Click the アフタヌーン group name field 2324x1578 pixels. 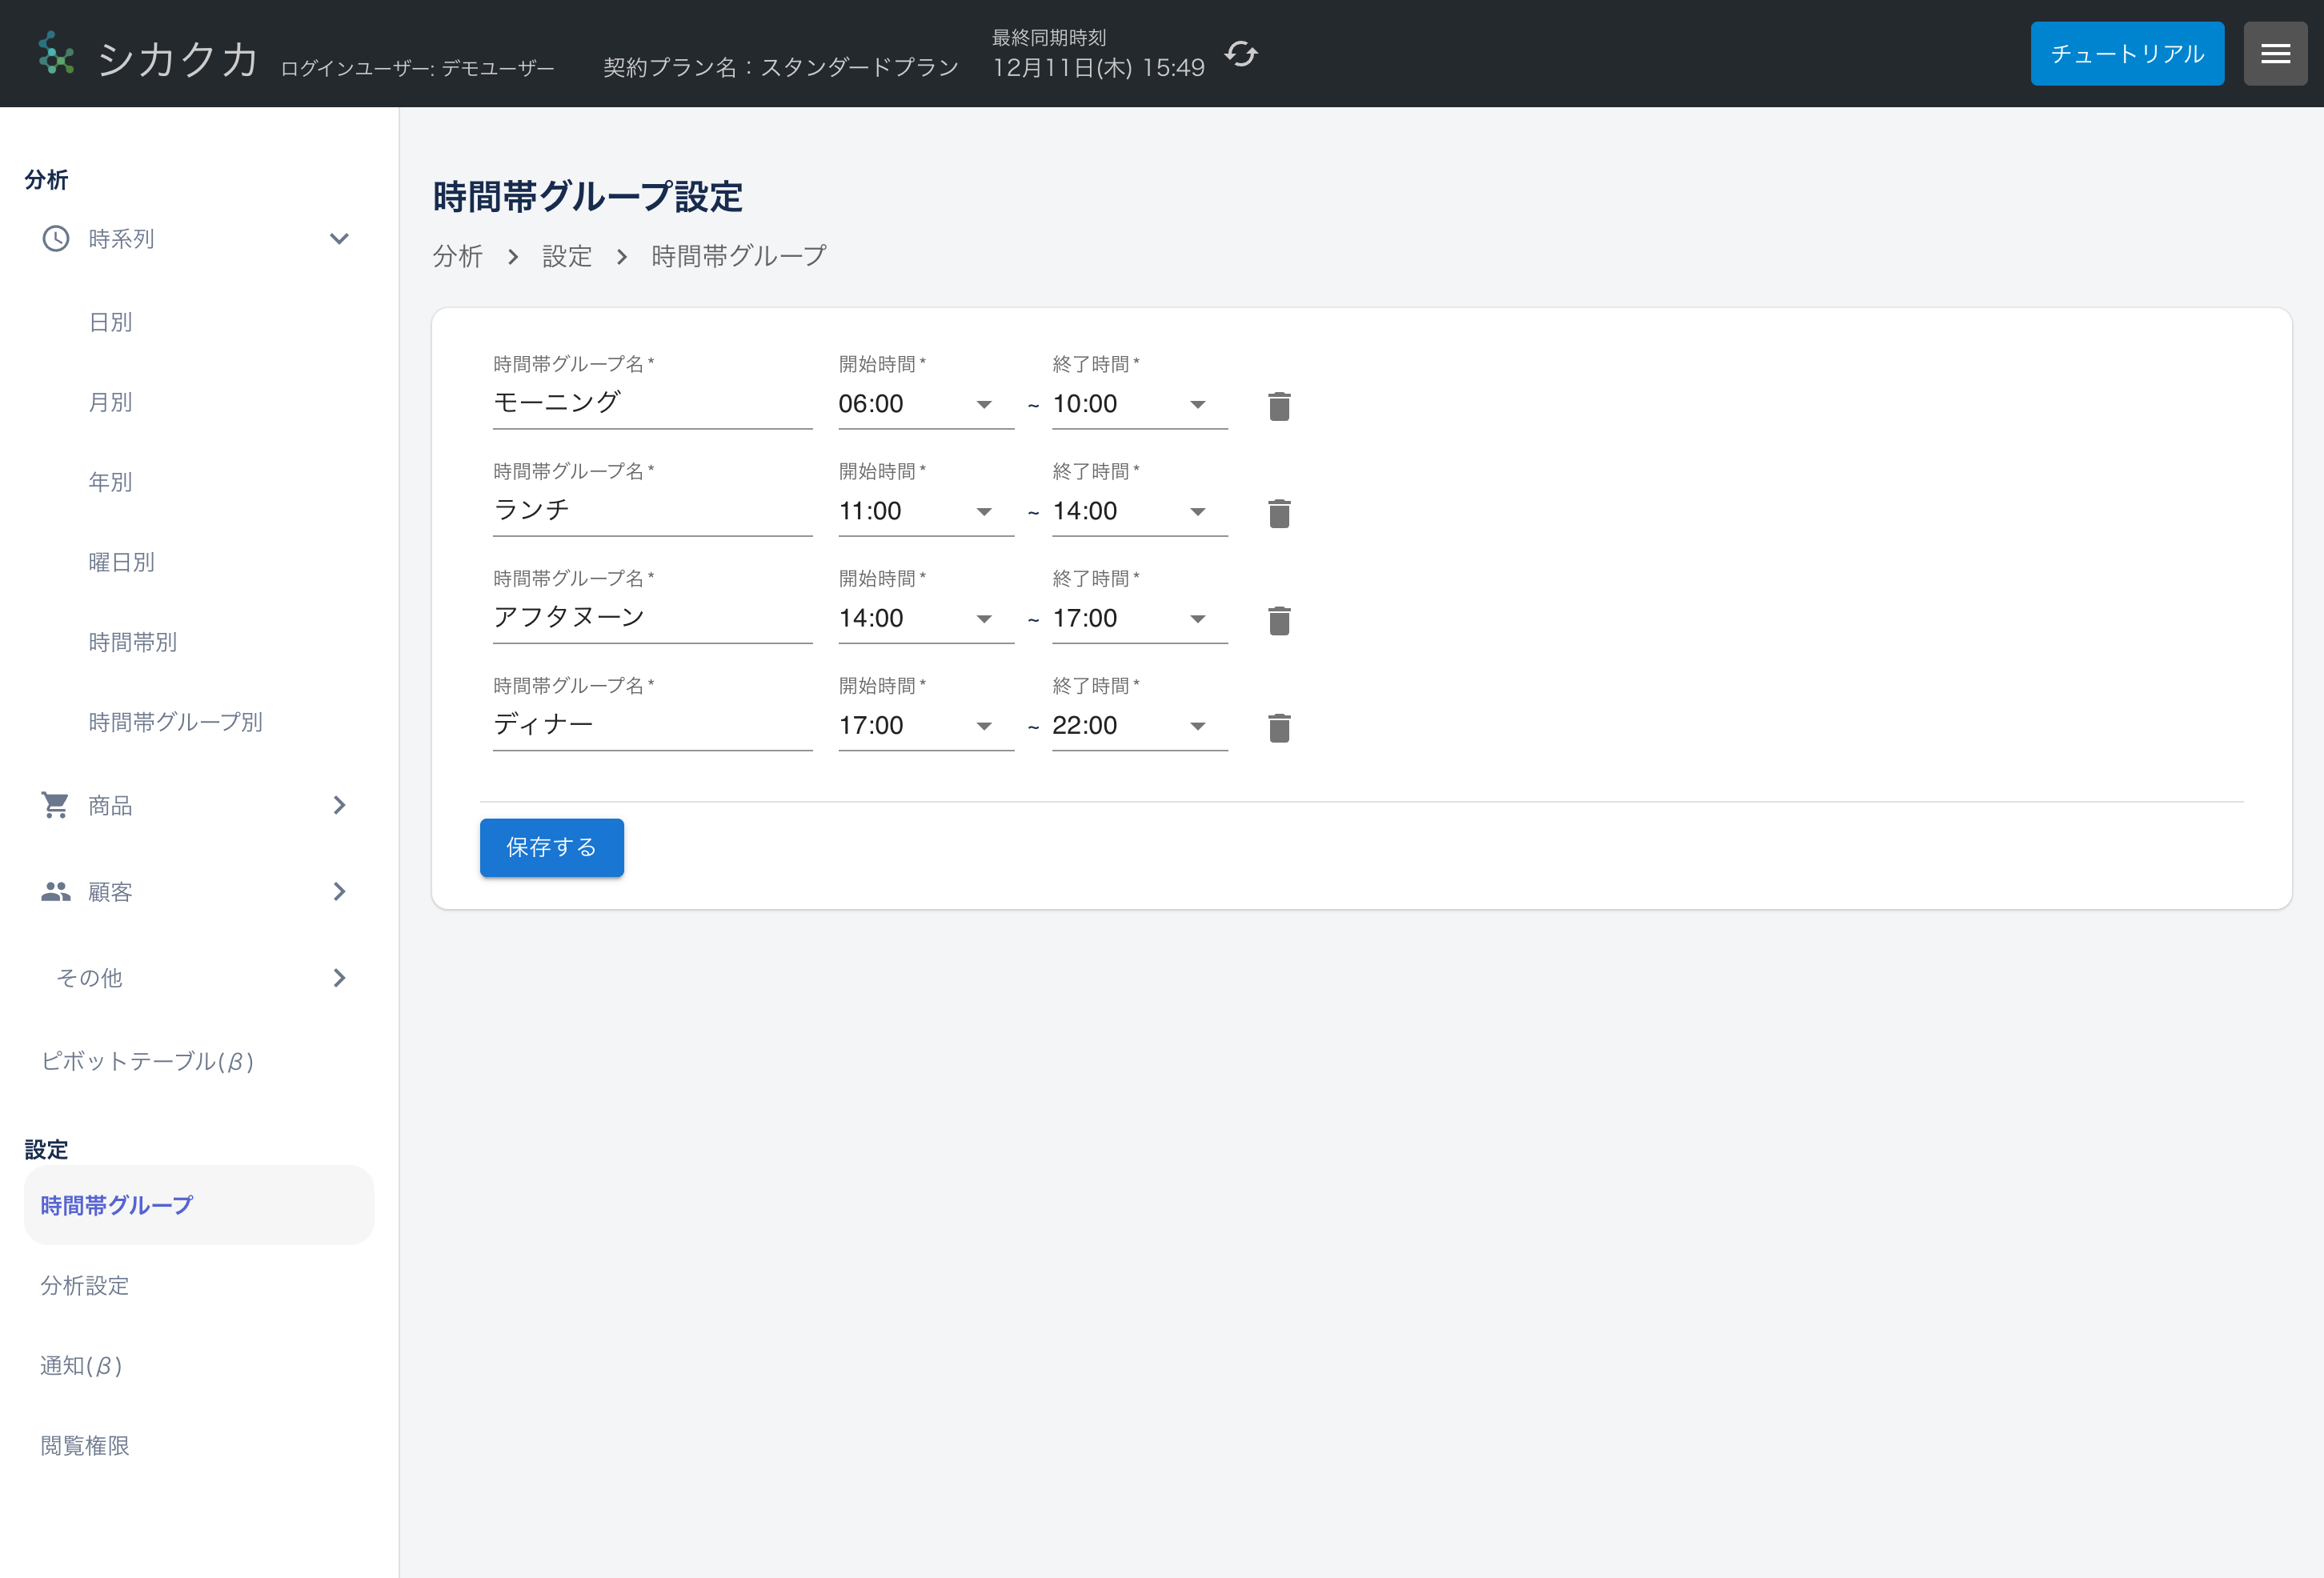tap(651, 618)
